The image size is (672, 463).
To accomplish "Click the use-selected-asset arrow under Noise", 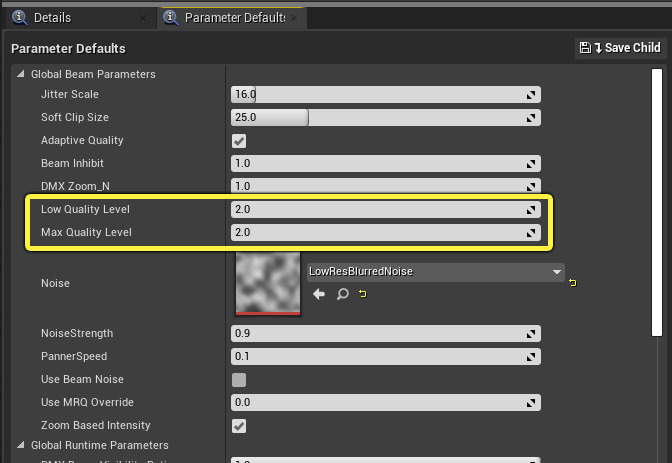I will click(x=319, y=294).
